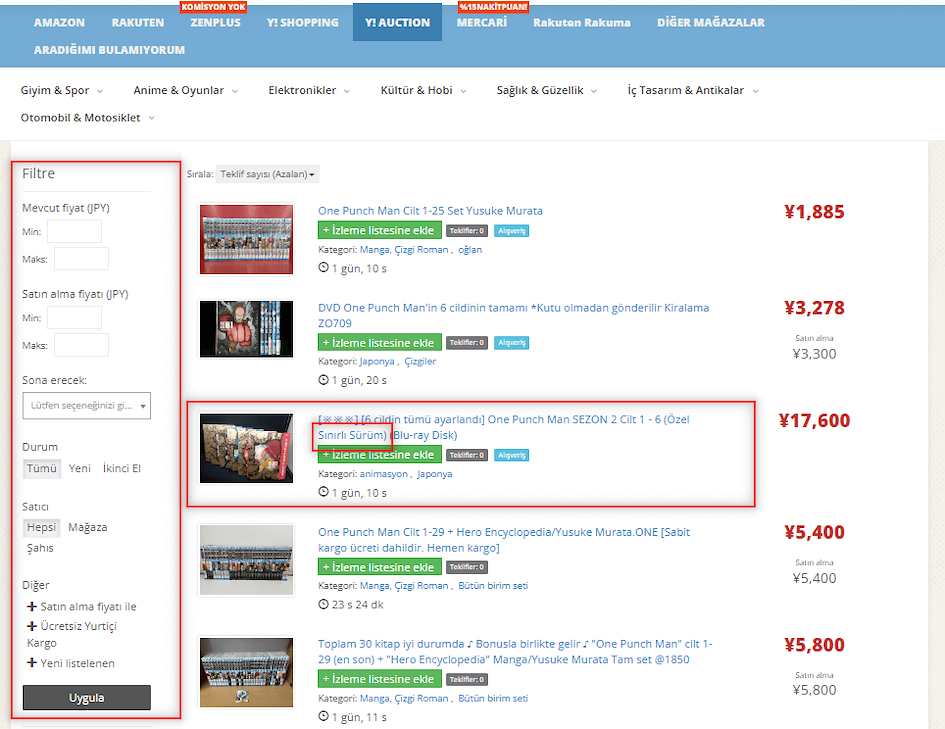Open DVD One Punch Man thumbnail
Image resolution: width=945 pixels, height=729 pixels.
click(x=246, y=329)
